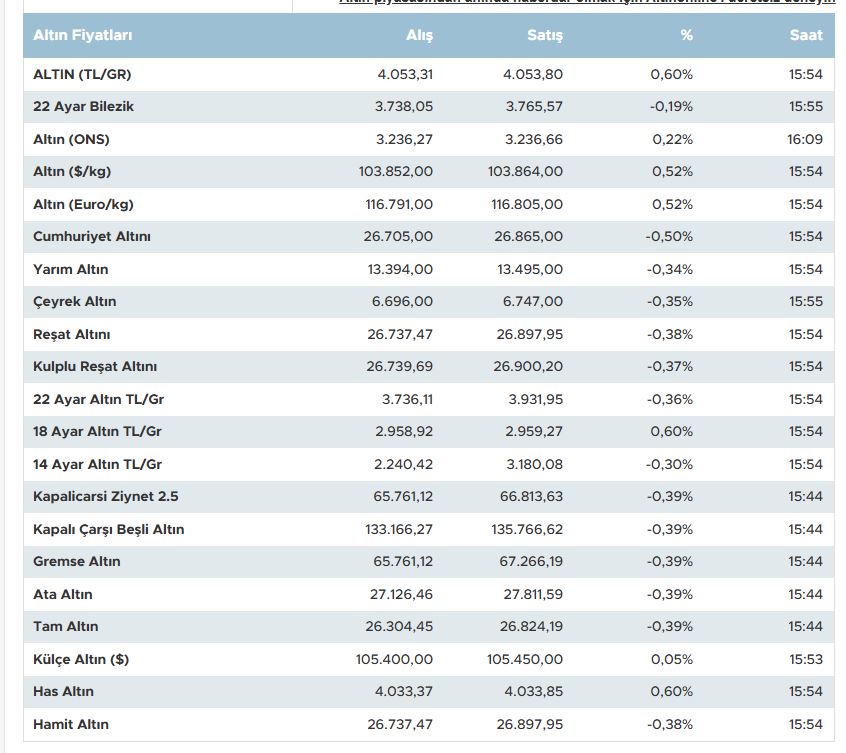Open the Has Altın row
846x753 pixels.
coord(429,692)
